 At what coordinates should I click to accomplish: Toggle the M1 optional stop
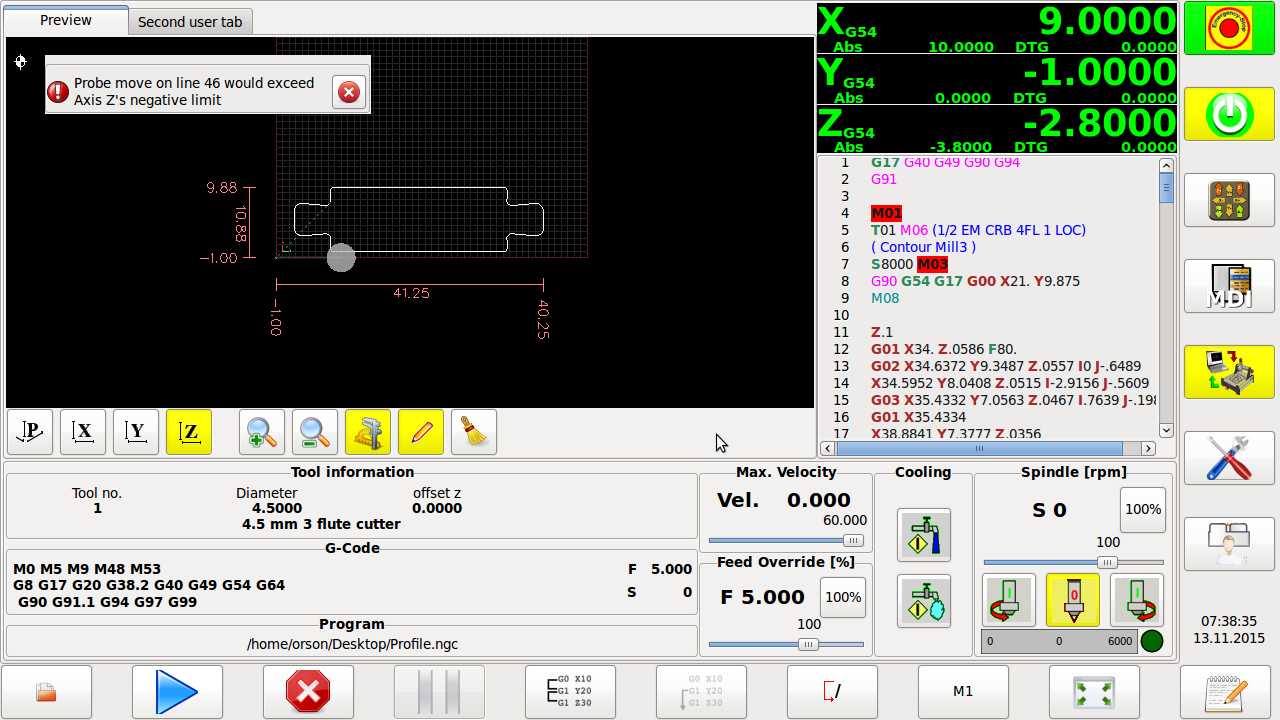(963, 691)
